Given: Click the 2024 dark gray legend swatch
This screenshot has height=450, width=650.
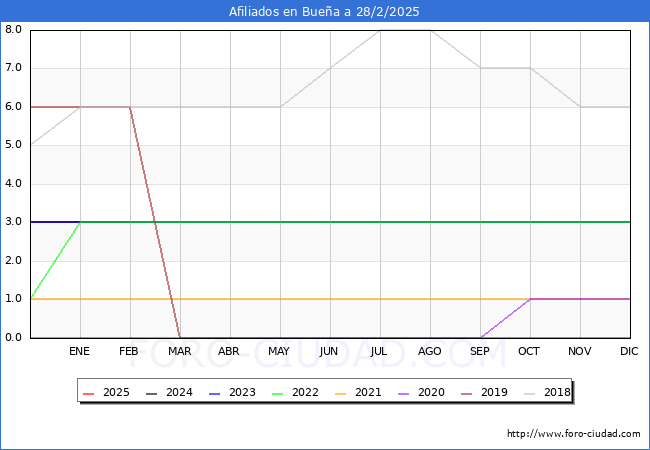Looking at the screenshot, I should [152, 393].
